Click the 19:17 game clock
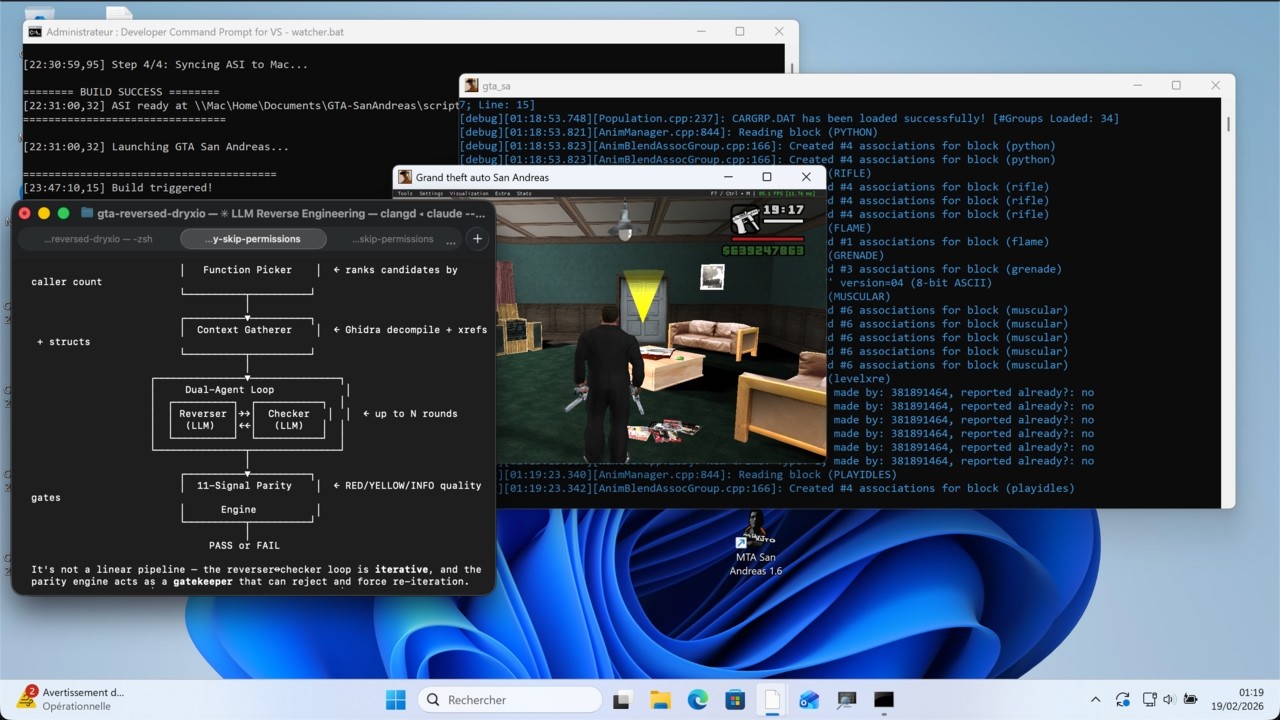This screenshot has width=1280, height=720. (783, 210)
